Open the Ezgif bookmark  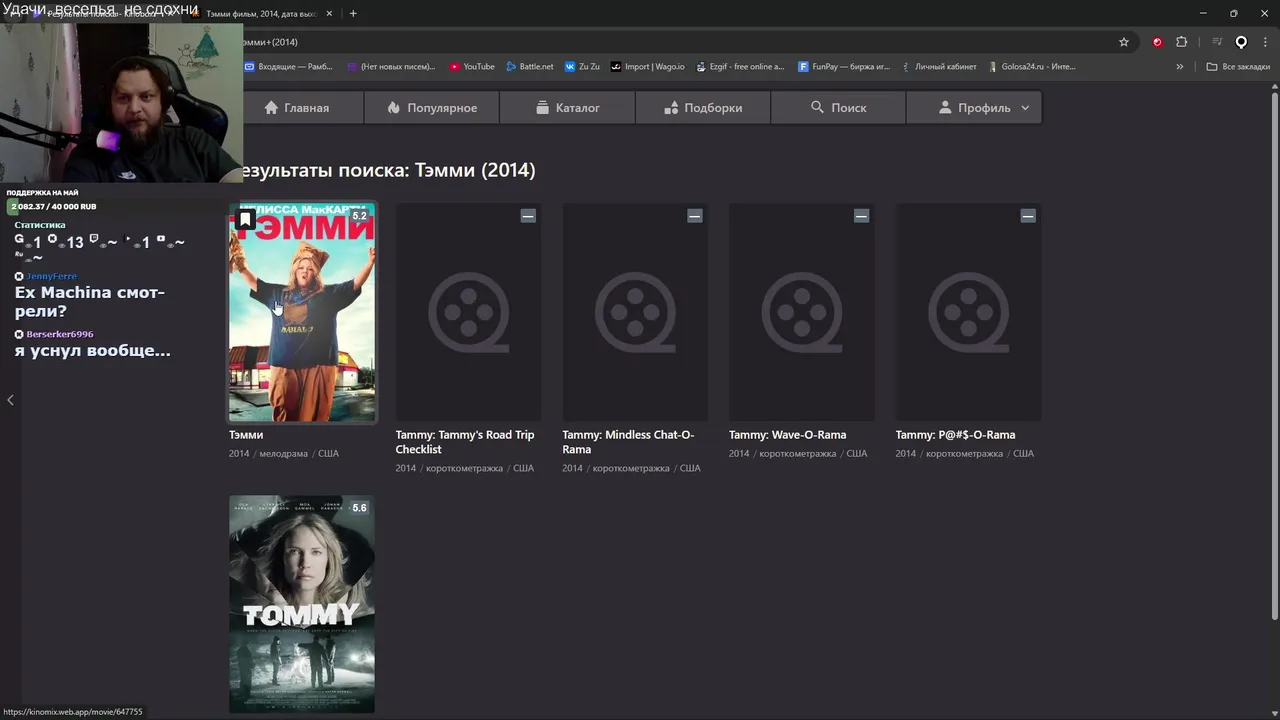point(740,67)
